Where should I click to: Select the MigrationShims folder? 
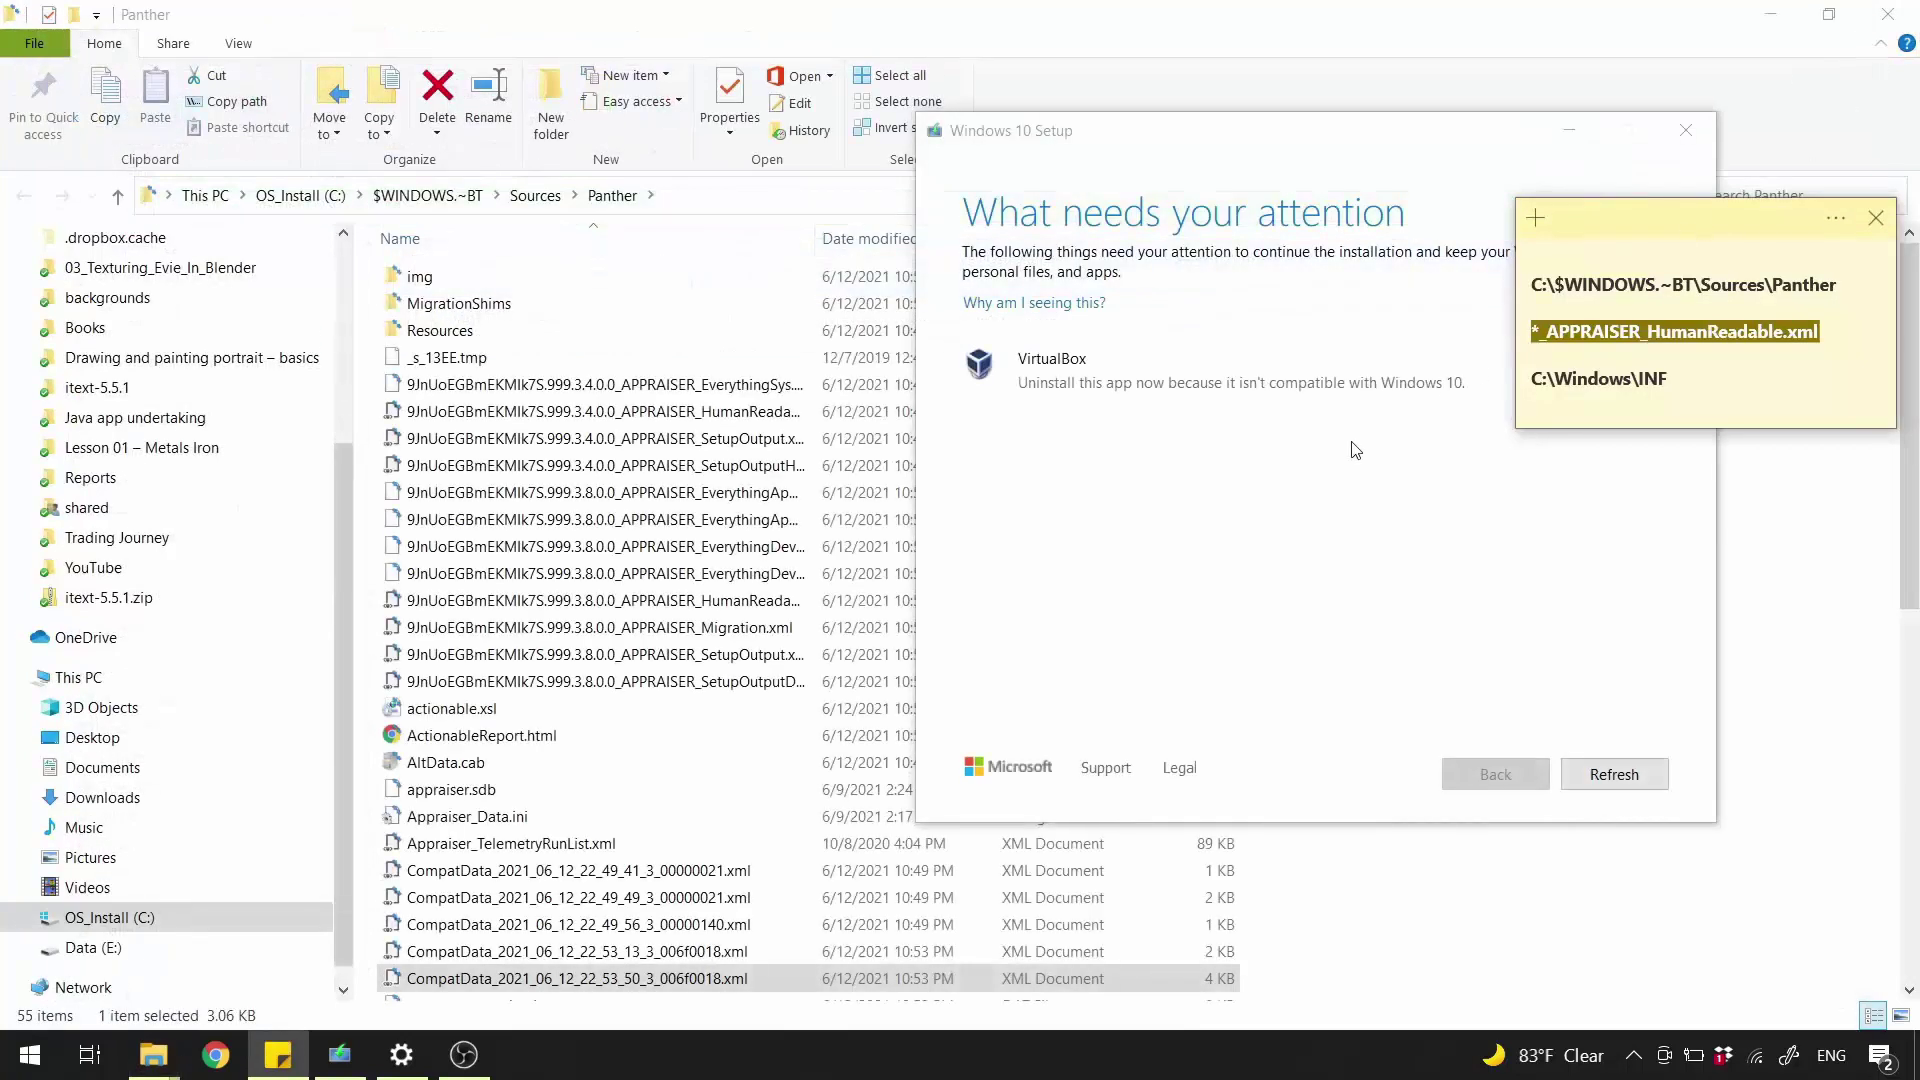[458, 303]
